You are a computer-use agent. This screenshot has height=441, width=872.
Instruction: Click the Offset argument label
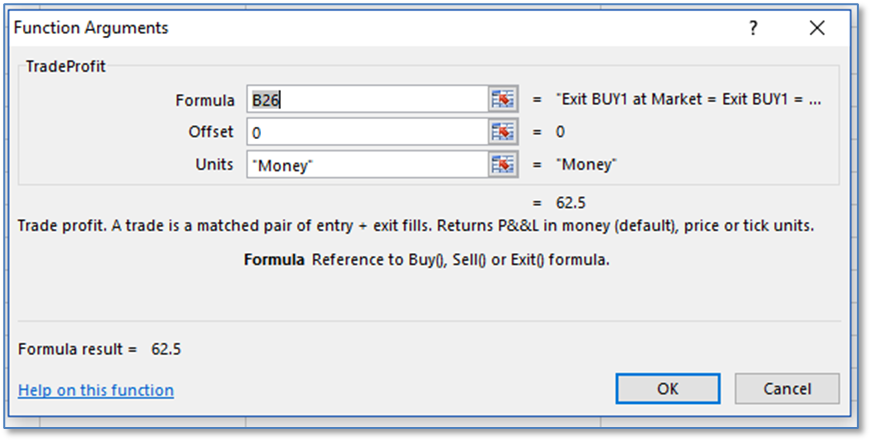tap(210, 132)
